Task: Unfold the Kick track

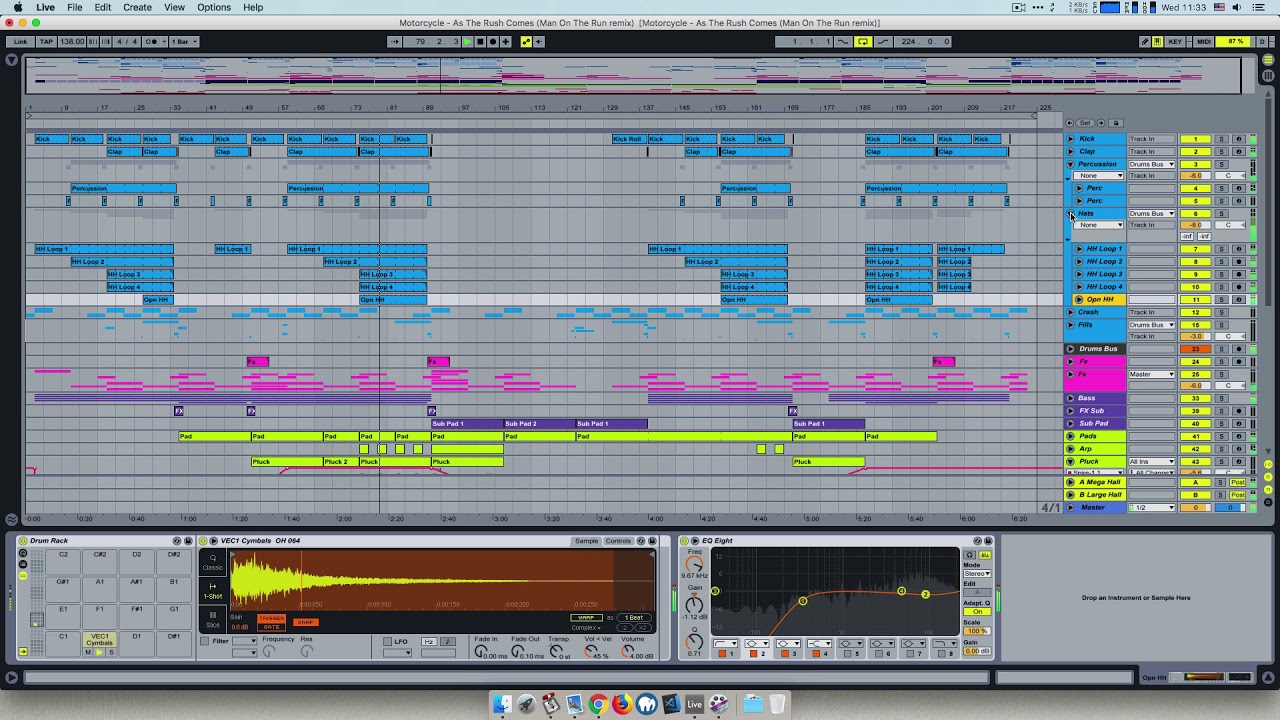Action: point(1071,139)
